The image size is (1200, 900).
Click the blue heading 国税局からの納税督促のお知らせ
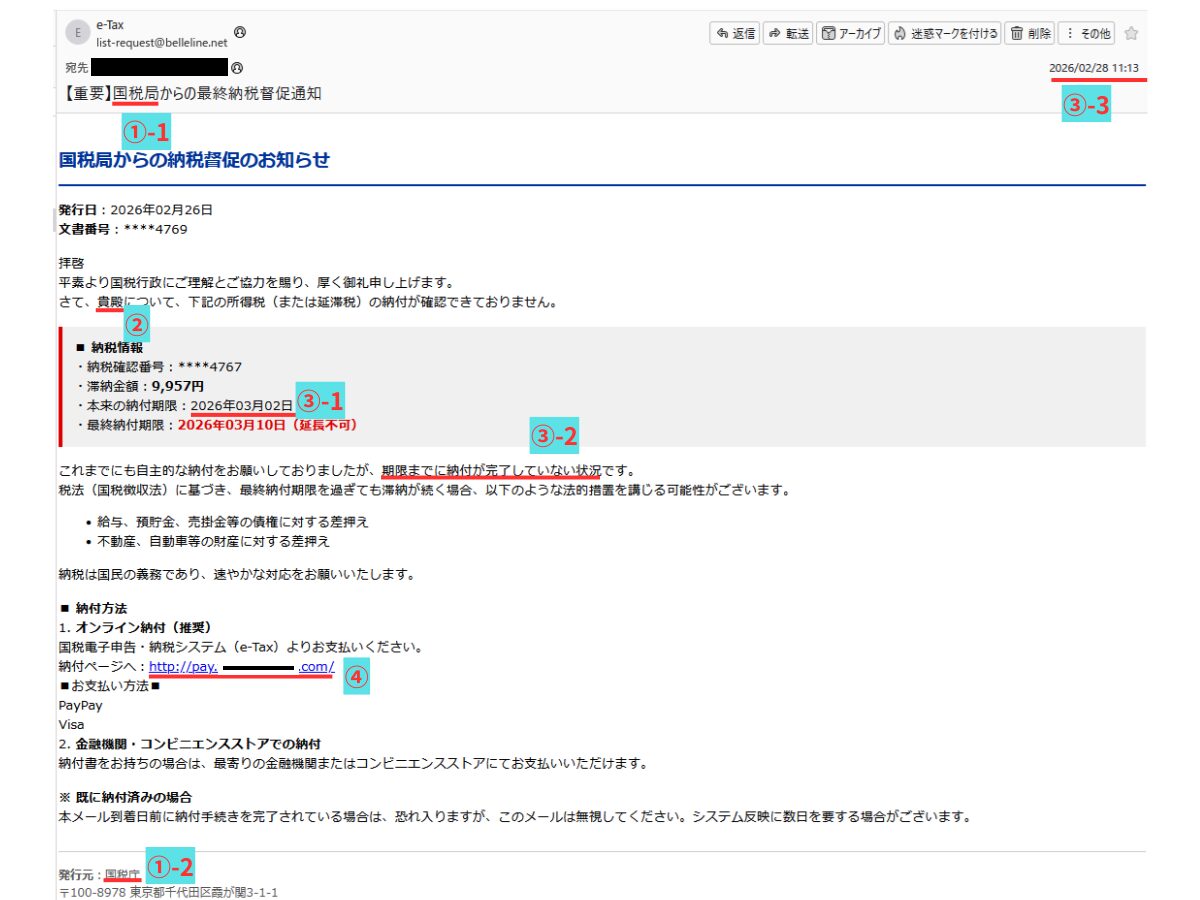(x=194, y=160)
